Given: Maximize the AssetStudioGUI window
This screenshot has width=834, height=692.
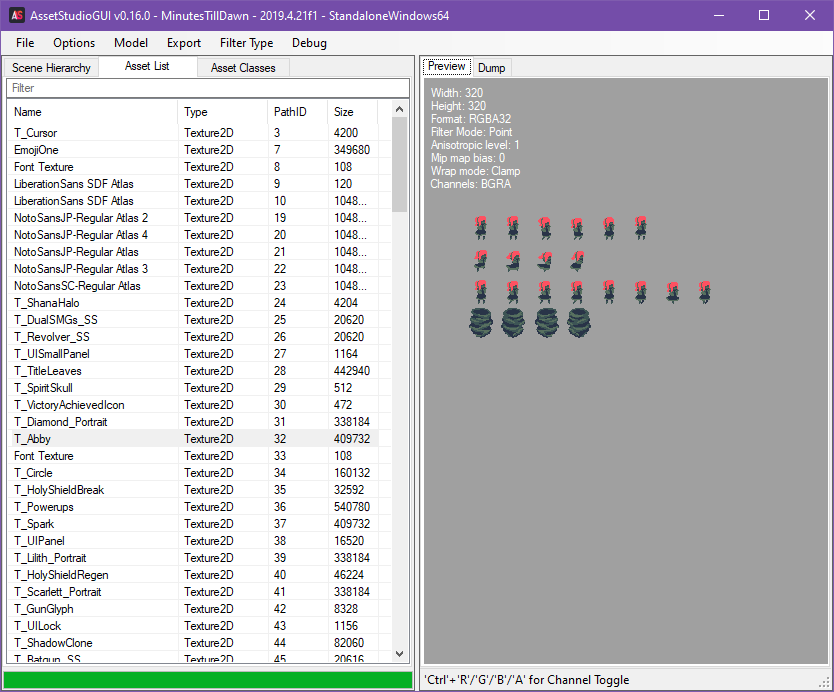Looking at the screenshot, I should point(764,15).
